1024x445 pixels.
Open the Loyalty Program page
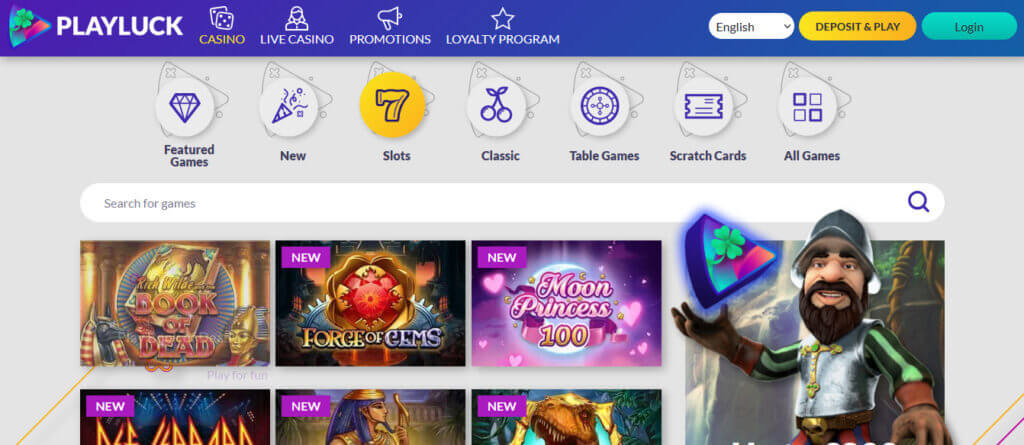point(503,26)
